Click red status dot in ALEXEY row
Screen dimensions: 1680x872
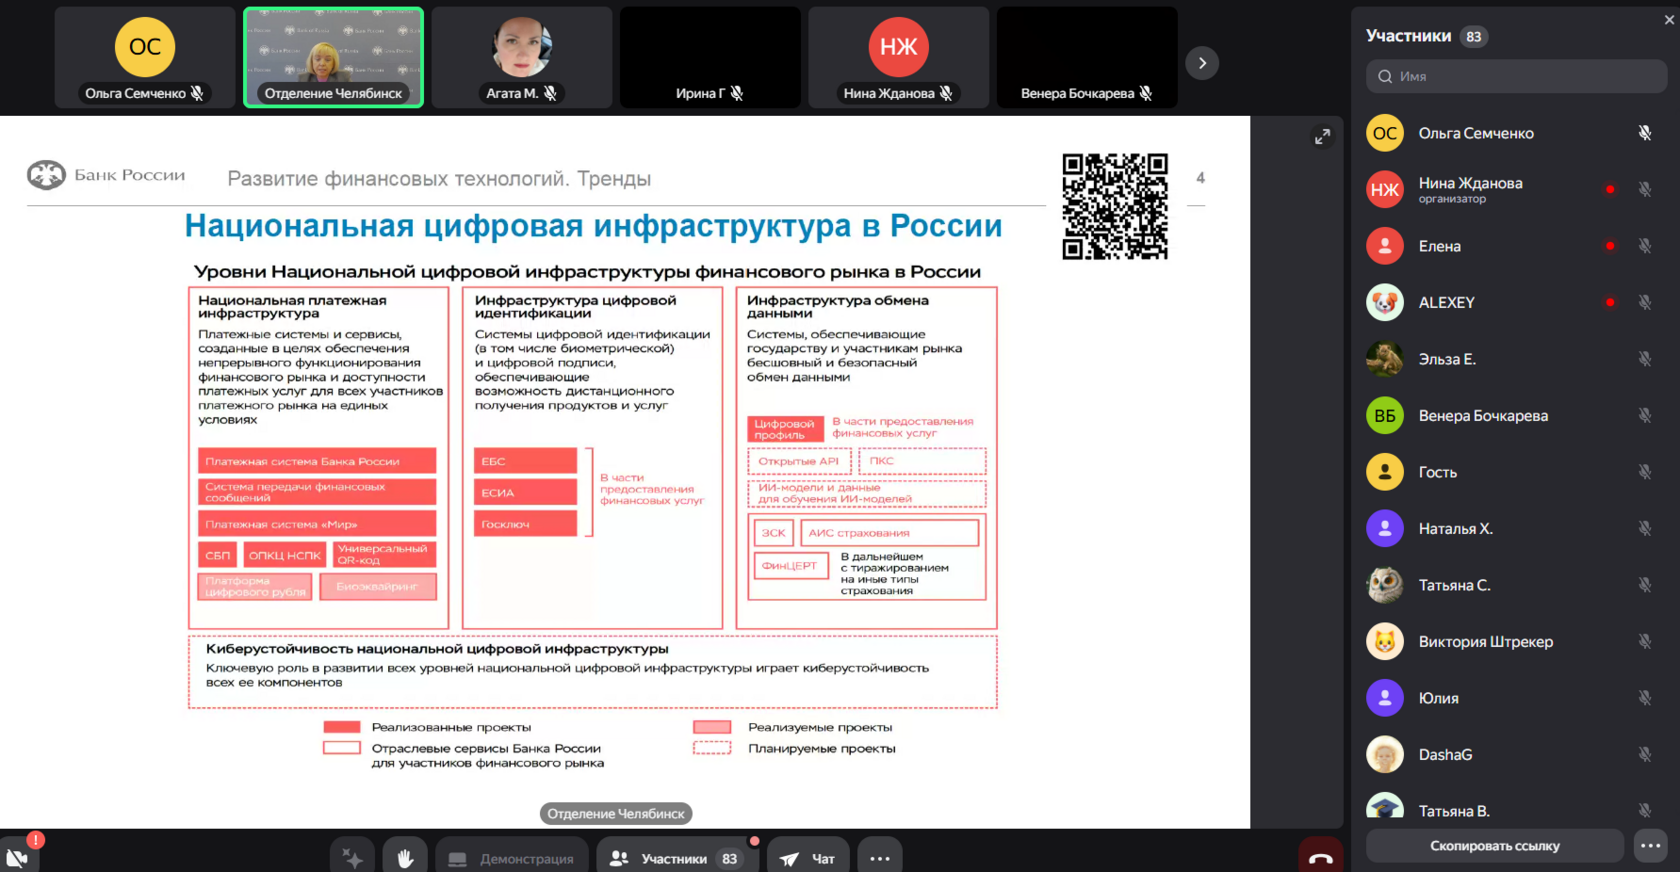point(1610,302)
